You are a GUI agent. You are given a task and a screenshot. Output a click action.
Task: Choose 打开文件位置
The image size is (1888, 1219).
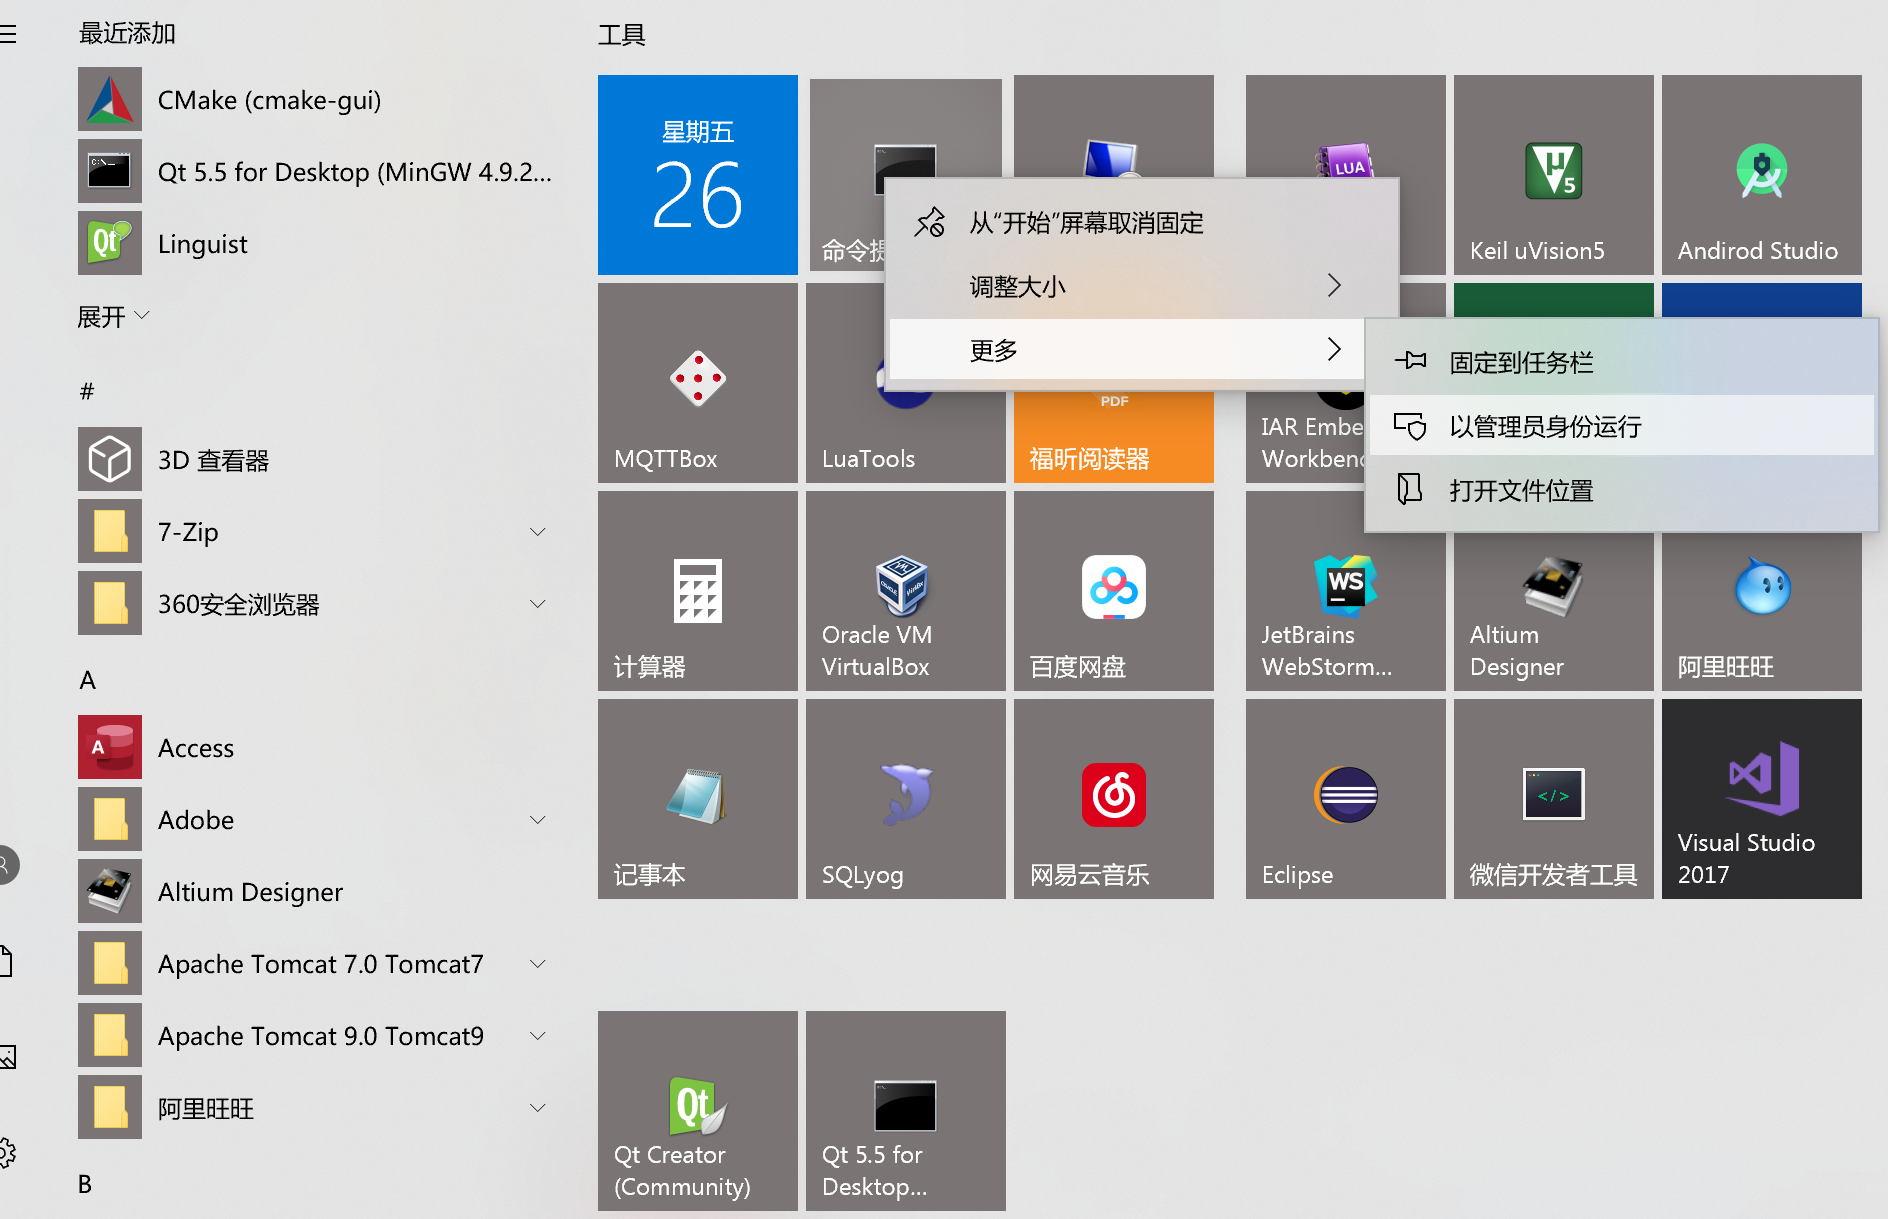(1621, 490)
